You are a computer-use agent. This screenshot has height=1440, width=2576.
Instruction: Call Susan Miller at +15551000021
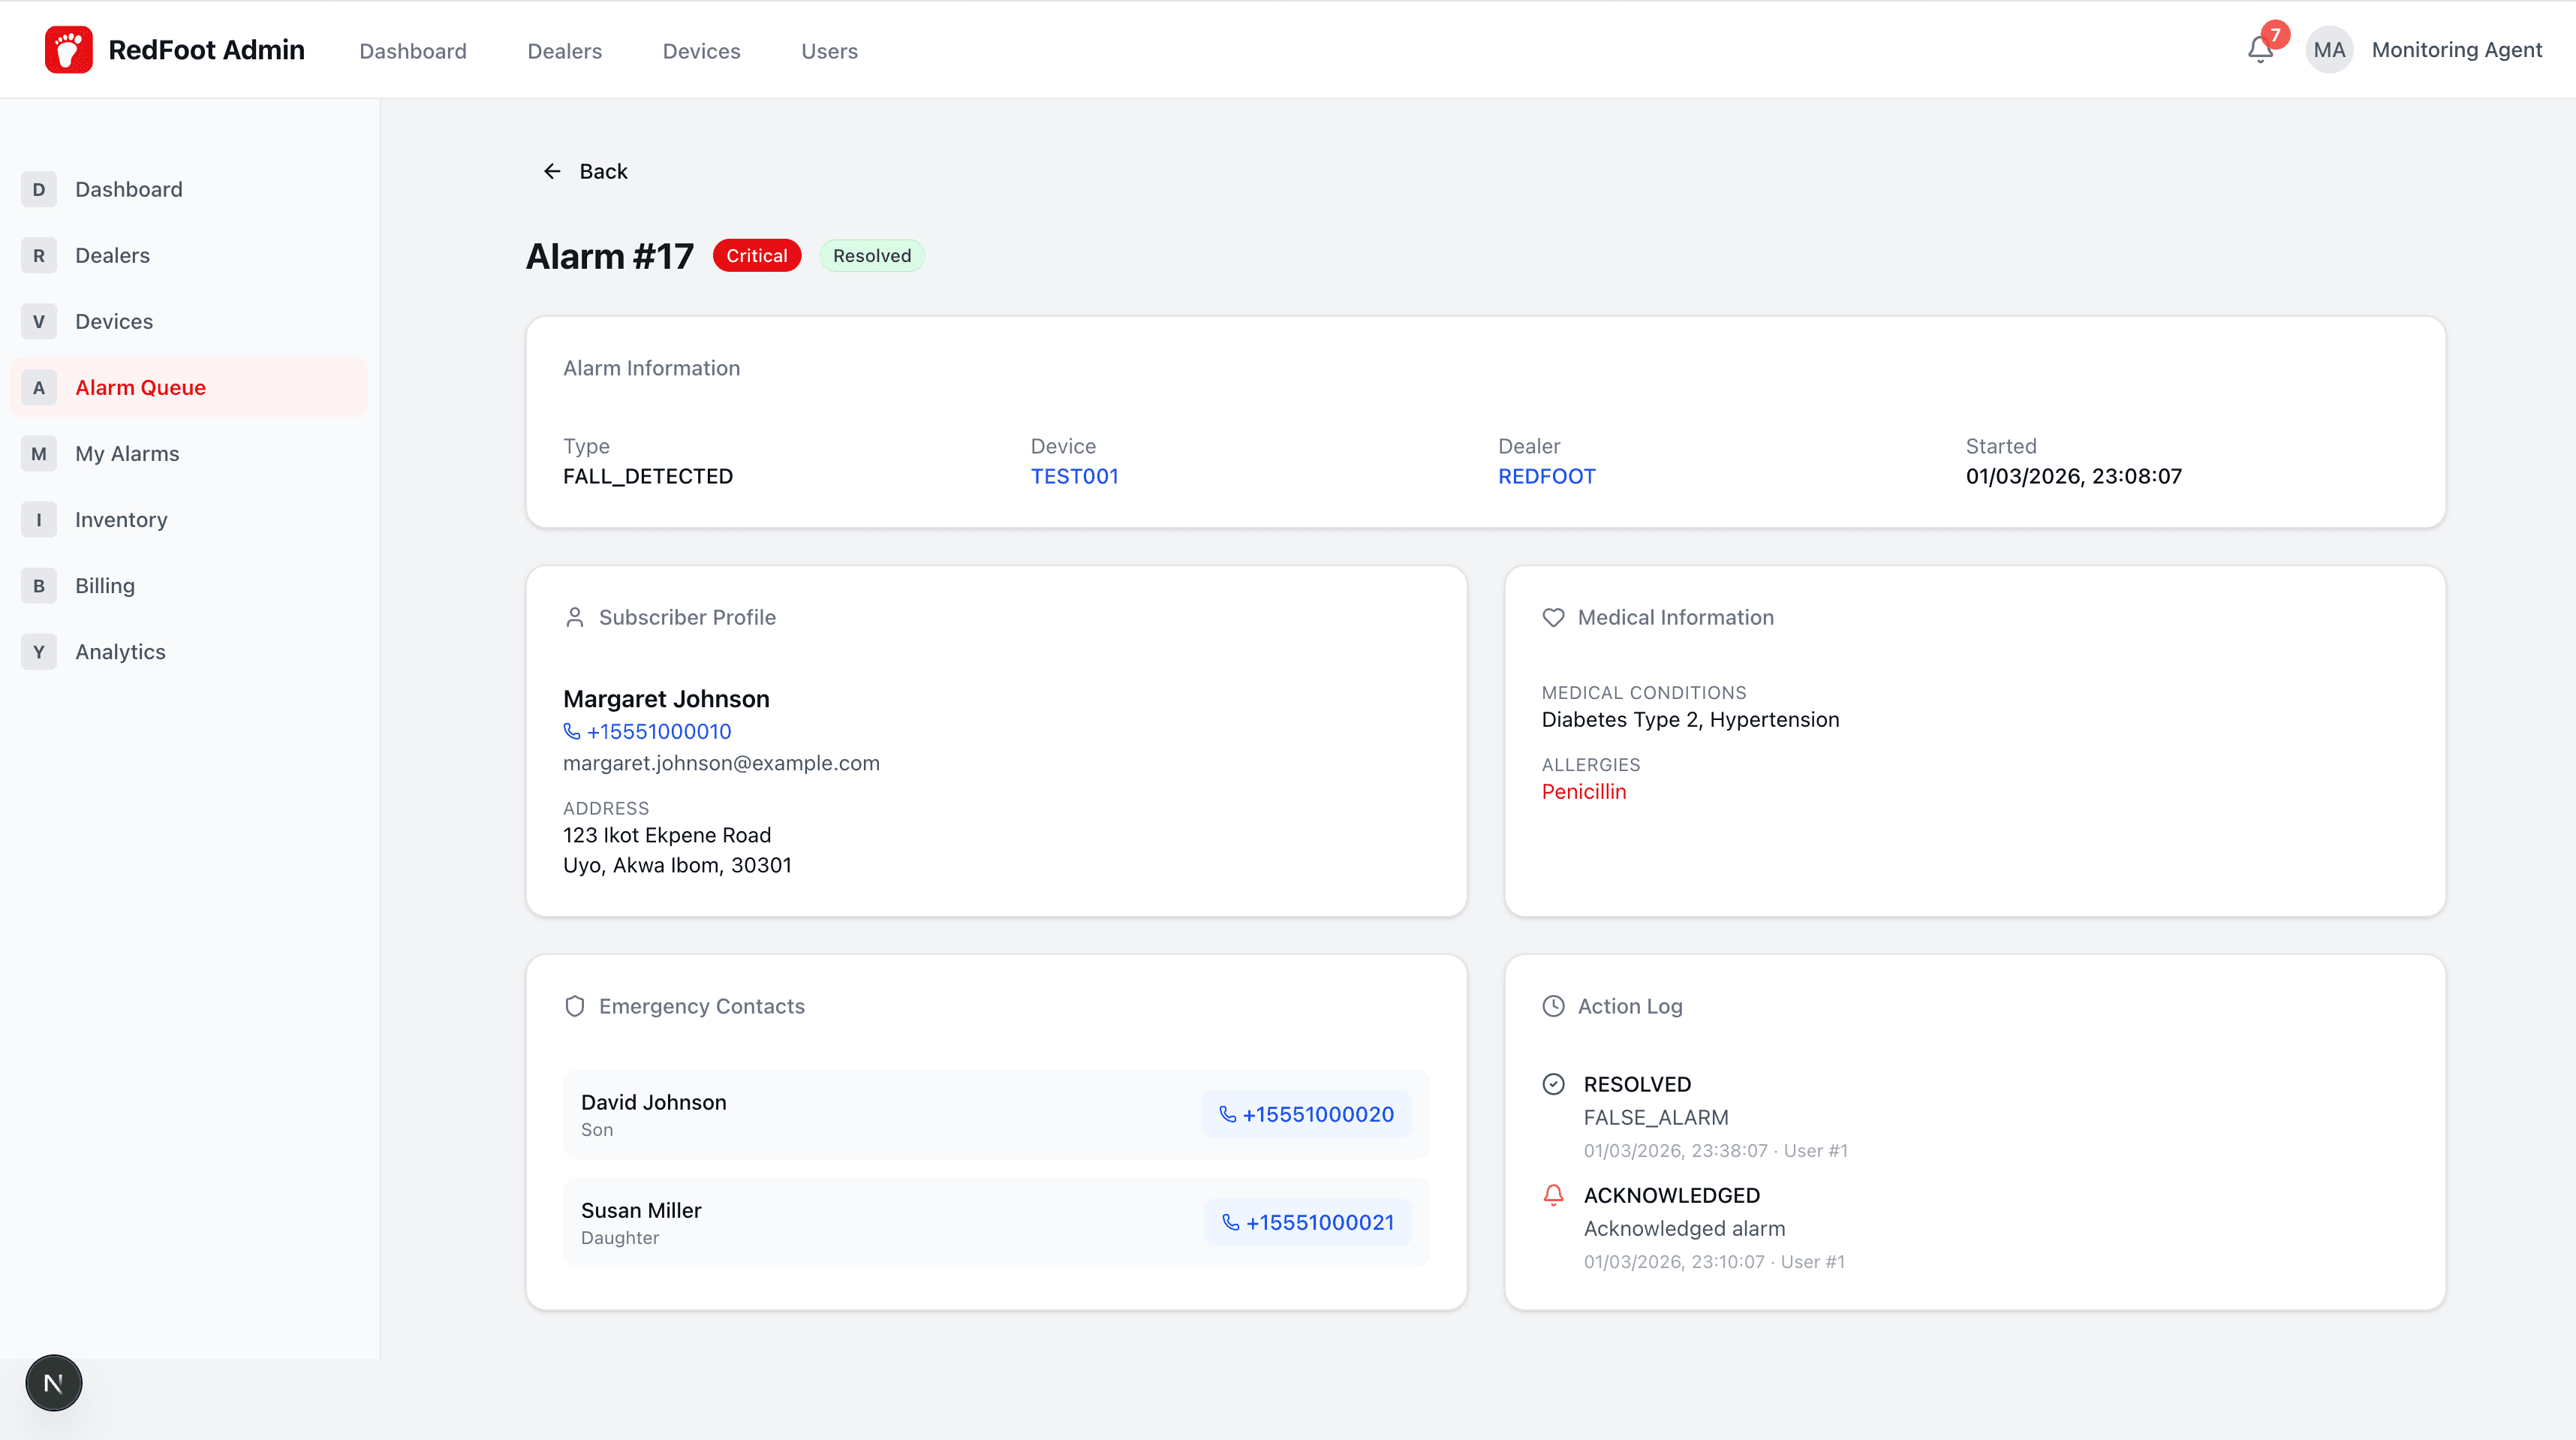(1308, 1222)
